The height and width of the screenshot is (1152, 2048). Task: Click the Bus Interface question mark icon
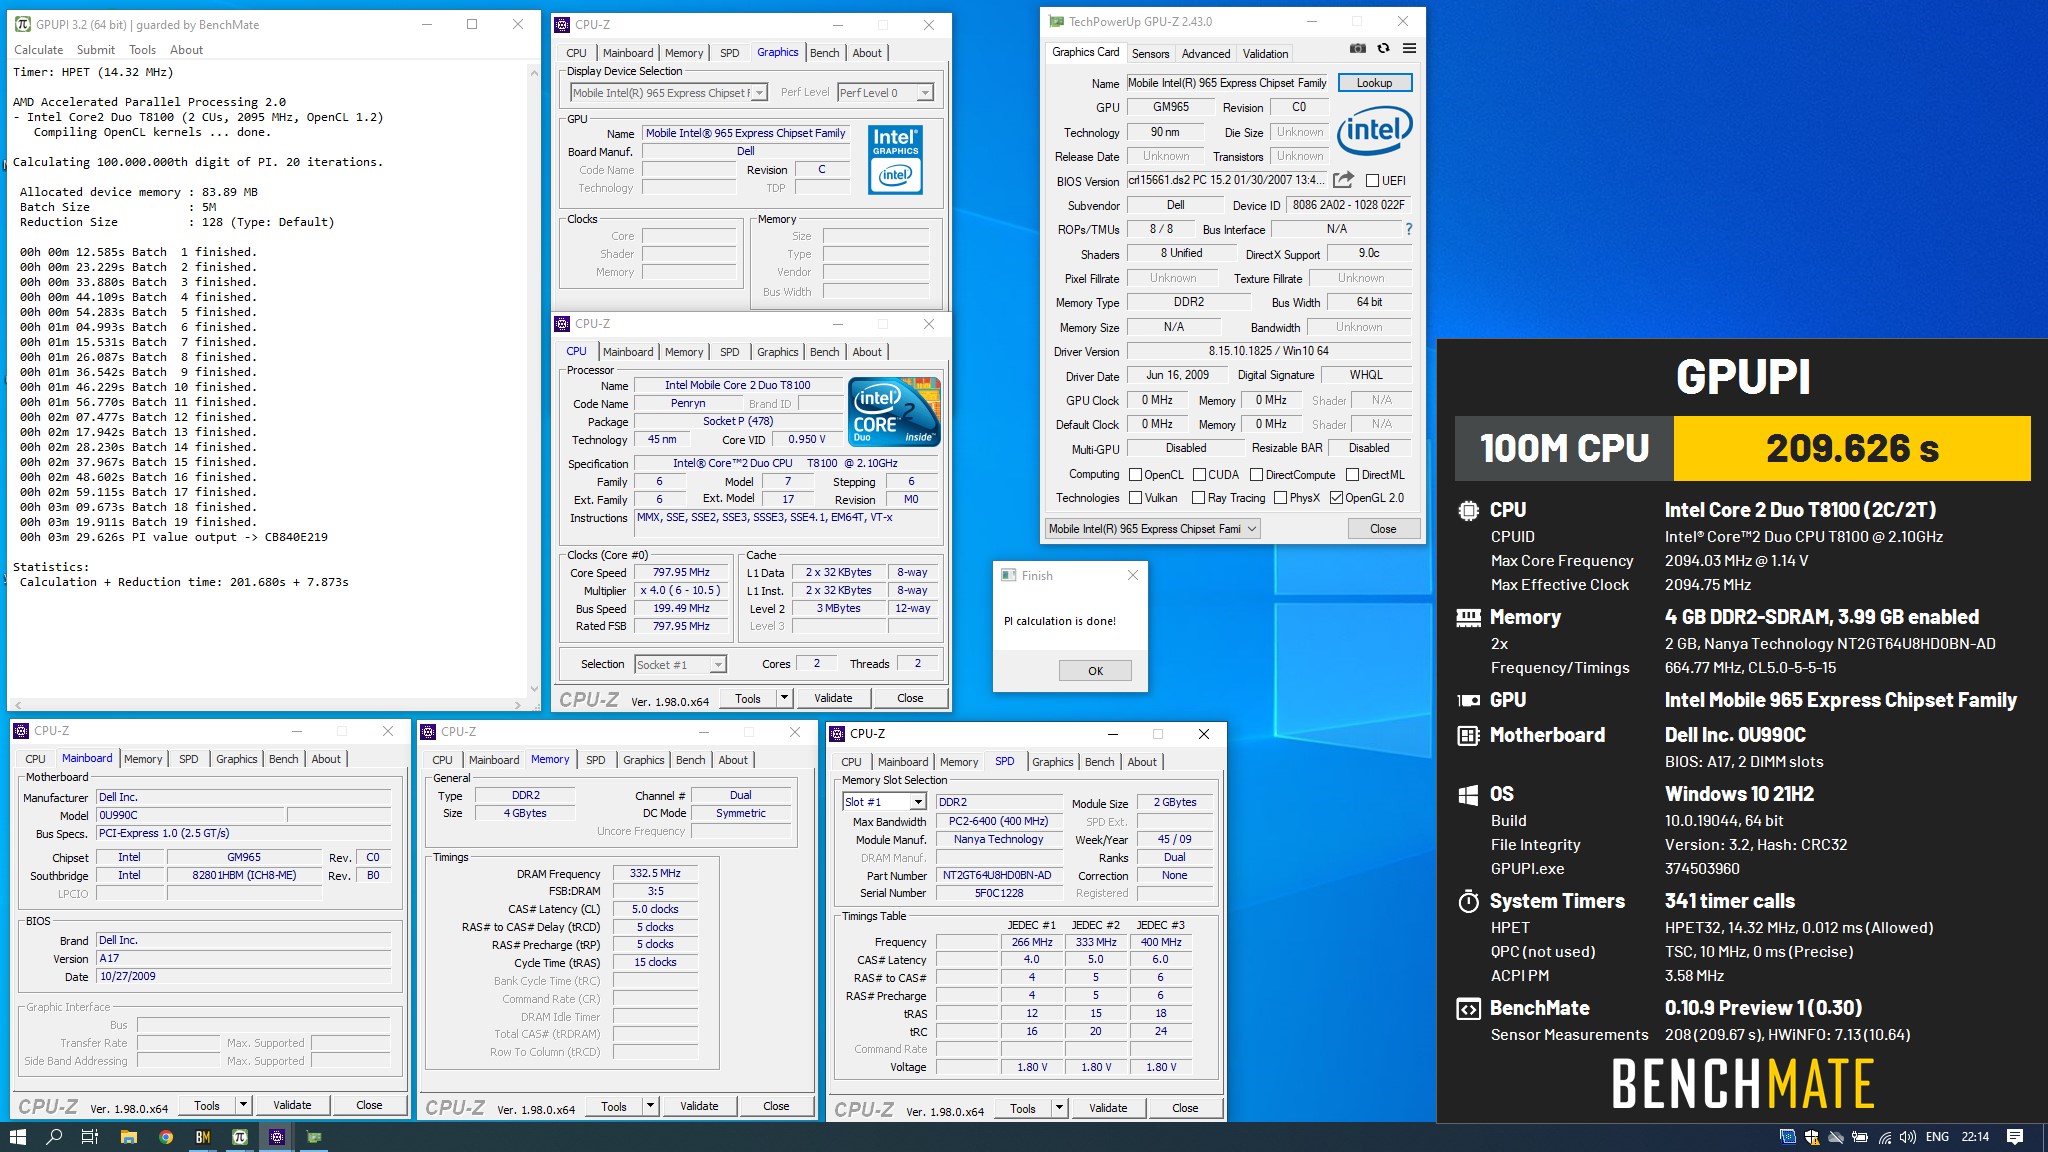1409,229
